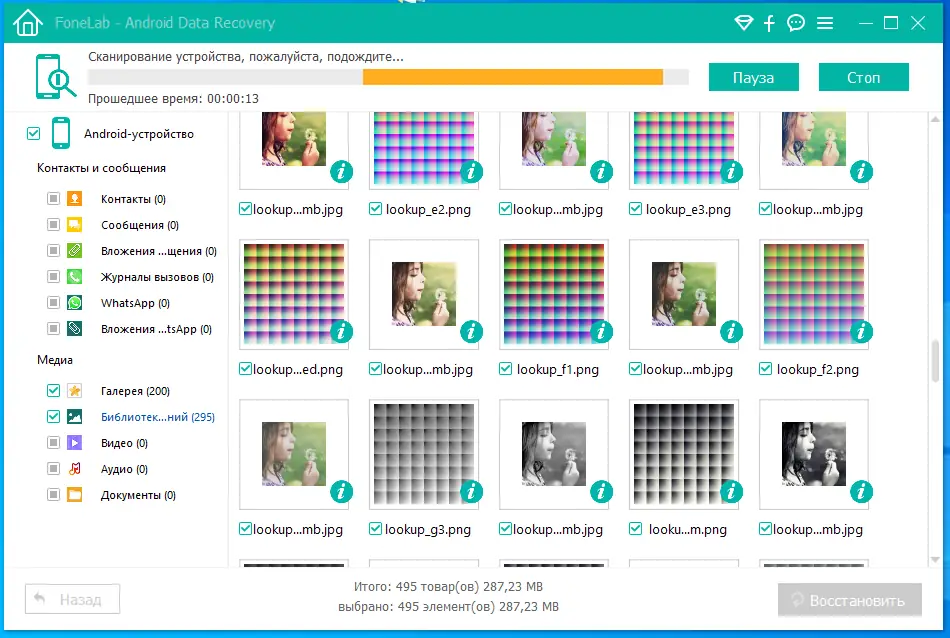Viewport: 950px width, 638px height.
Task: Click the scrollbar up arrow
Action: click(x=935, y=119)
